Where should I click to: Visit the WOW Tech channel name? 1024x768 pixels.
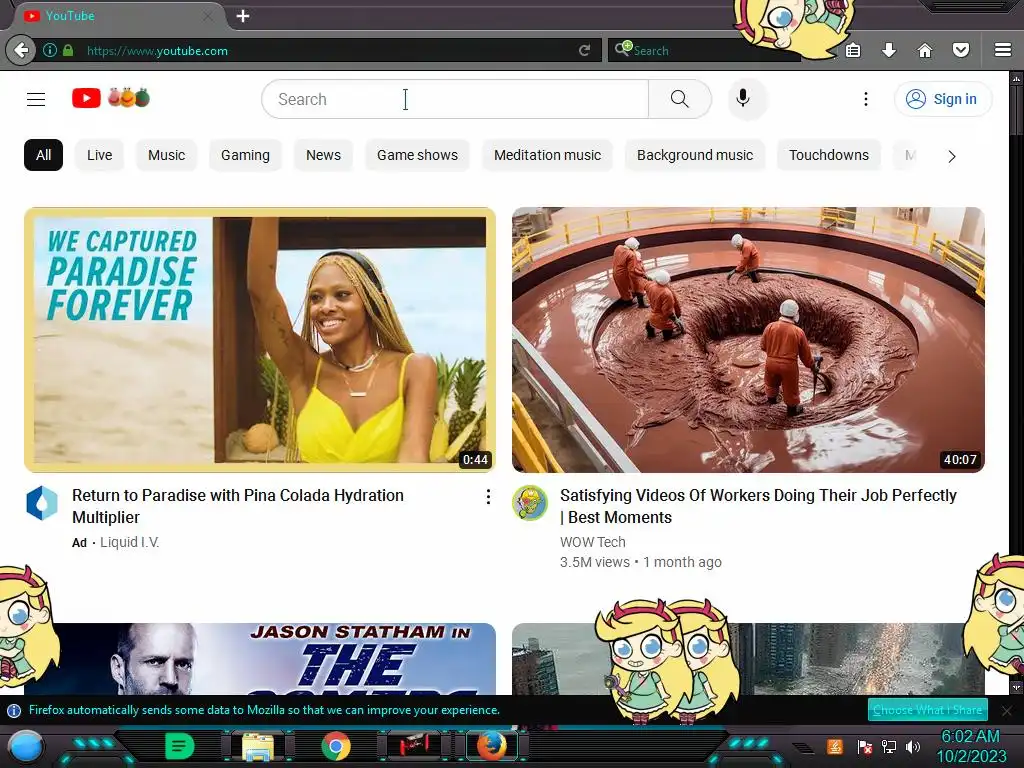click(592, 542)
